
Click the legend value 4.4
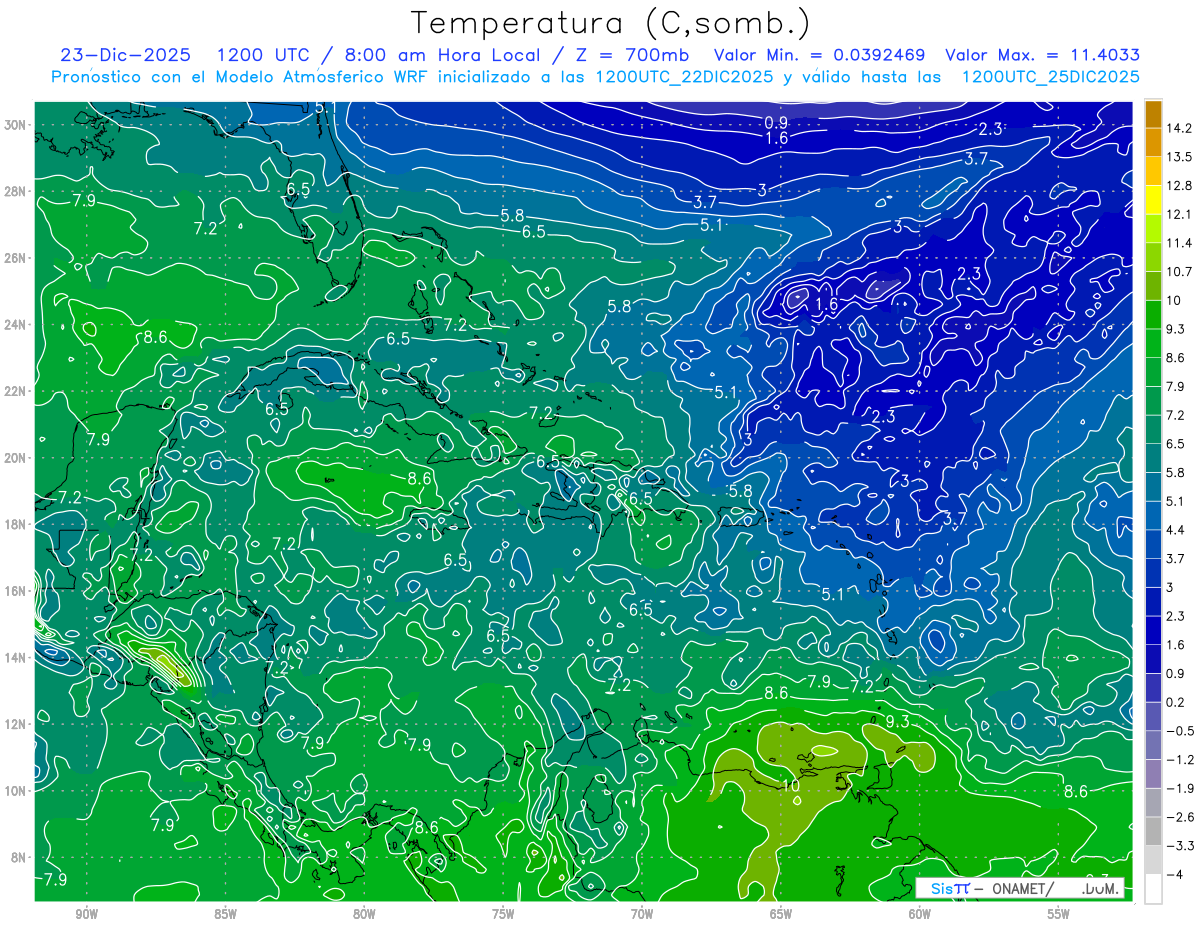click(1177, 529)
